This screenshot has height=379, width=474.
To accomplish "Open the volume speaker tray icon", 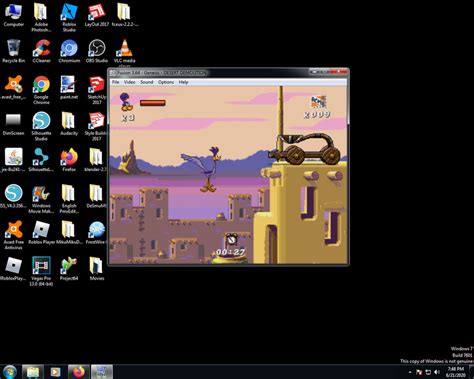I will point(437,372).
